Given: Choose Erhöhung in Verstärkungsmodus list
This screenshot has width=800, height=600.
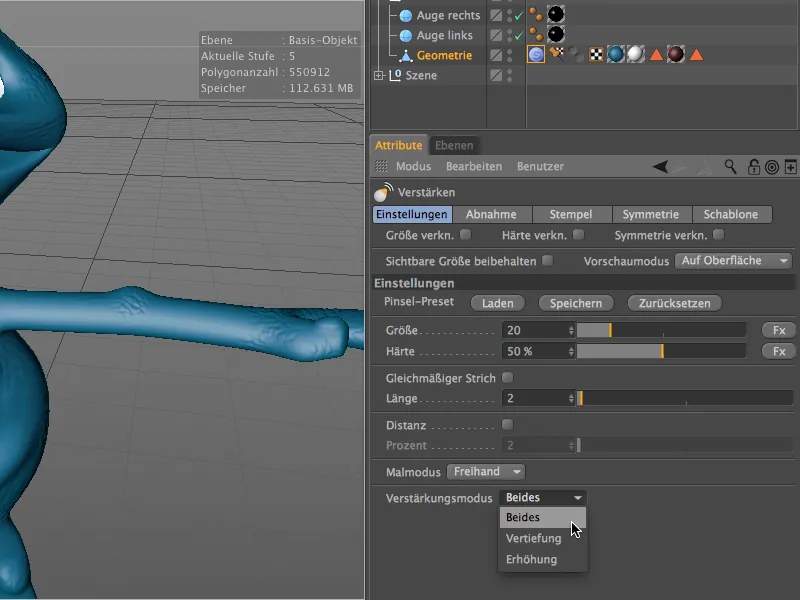Looking at the screenshot, I should point(543,559).
